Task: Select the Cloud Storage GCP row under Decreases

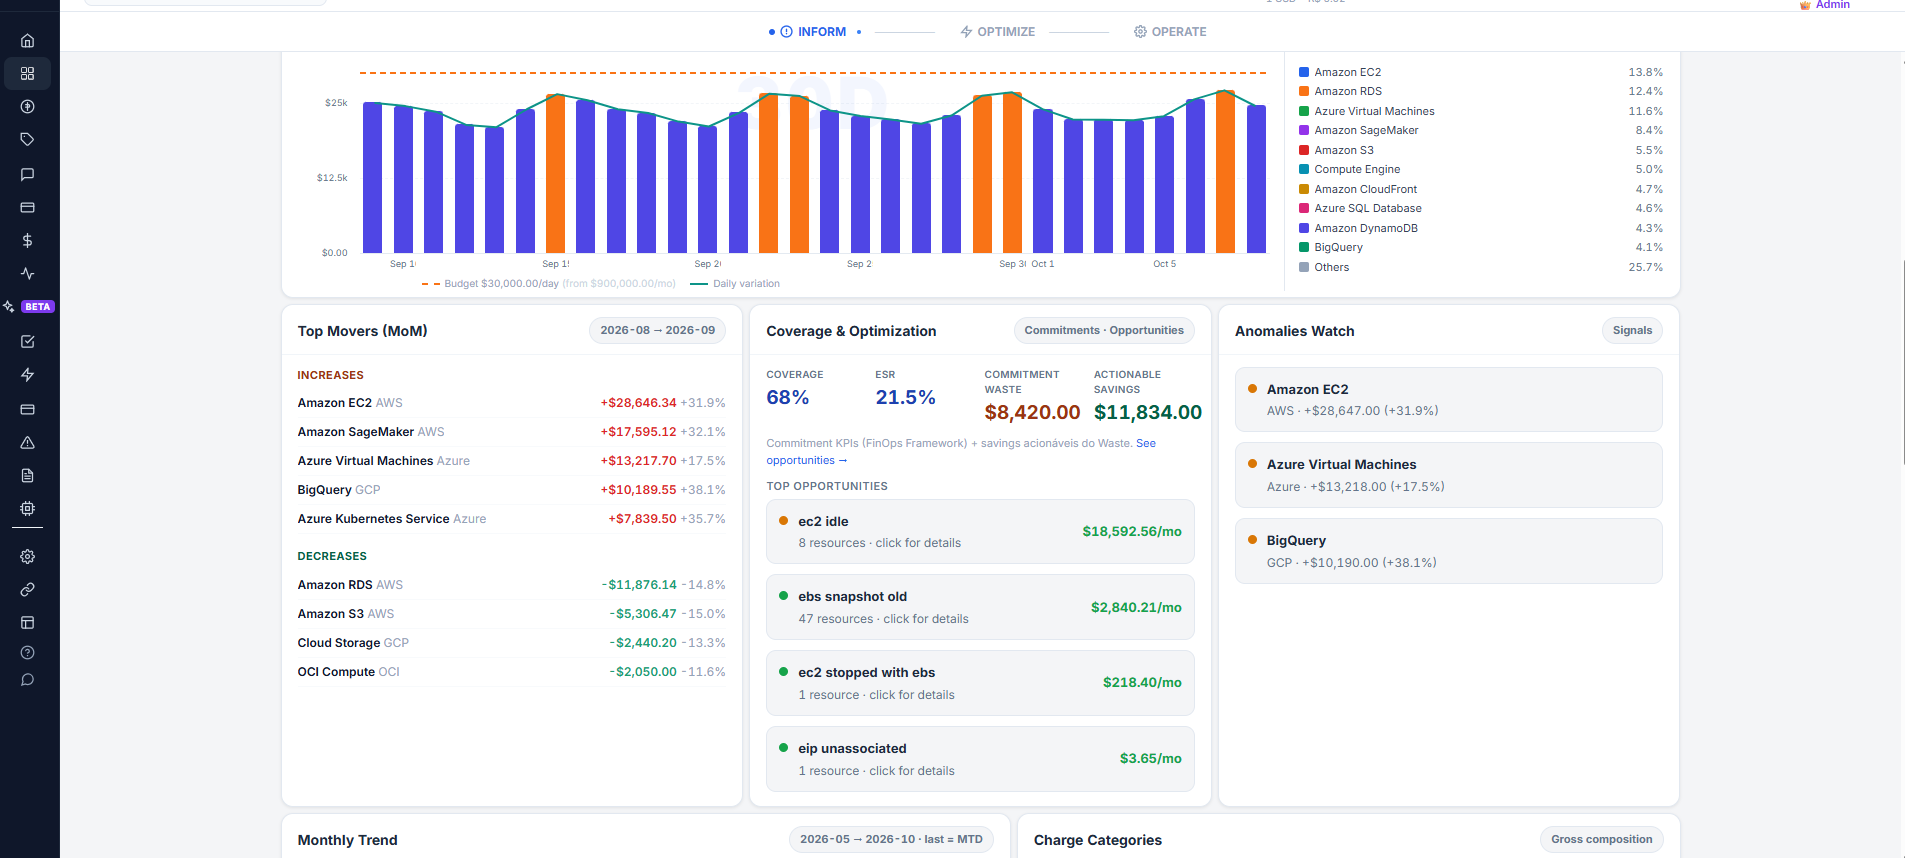Action: [511, 643]
